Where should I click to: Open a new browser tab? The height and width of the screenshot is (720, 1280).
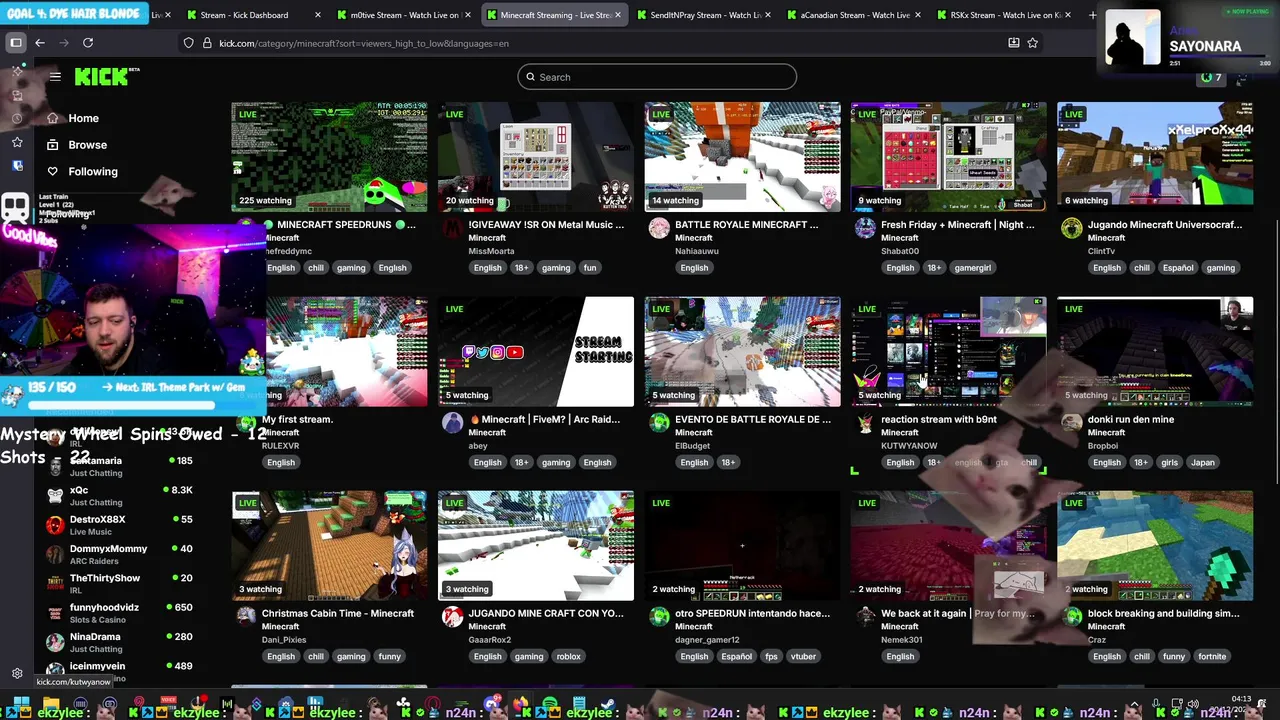pos(1092,15)
